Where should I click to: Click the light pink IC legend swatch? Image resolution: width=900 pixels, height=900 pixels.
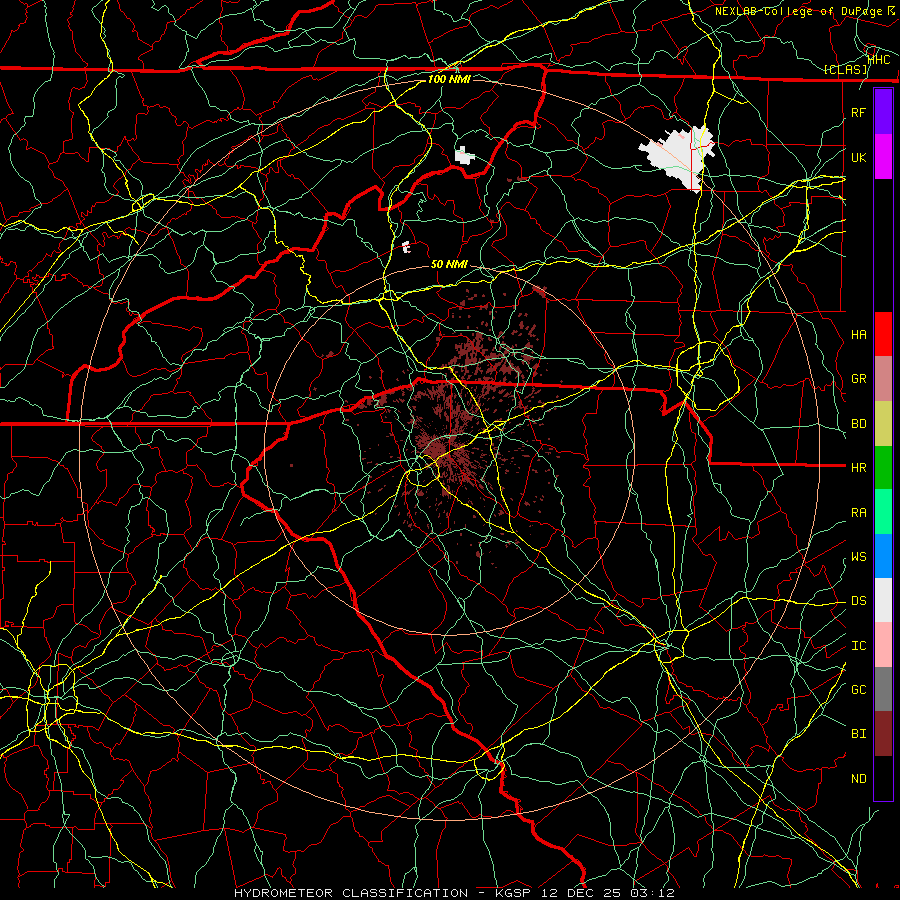click(883, 645)
